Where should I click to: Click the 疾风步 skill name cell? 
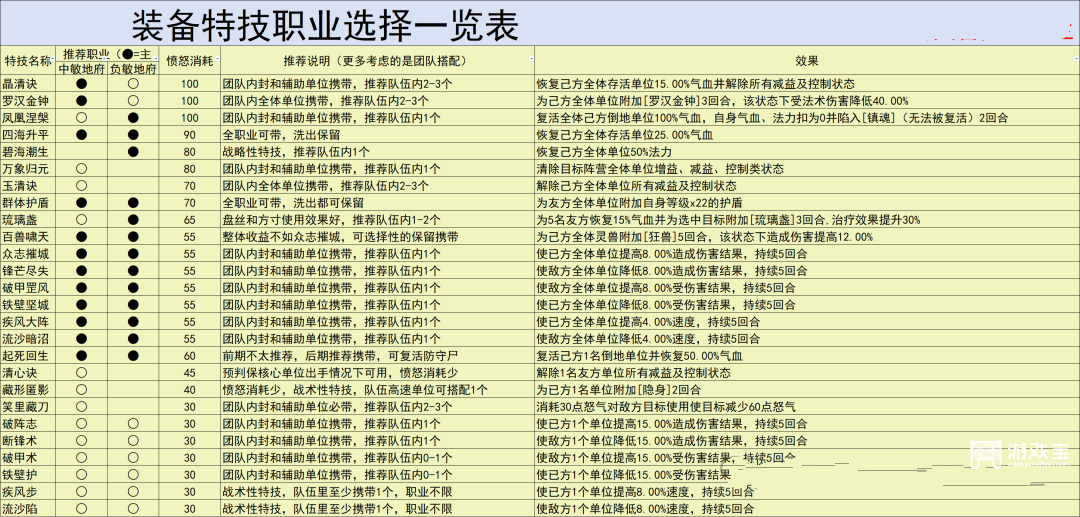tap(28, 492)
